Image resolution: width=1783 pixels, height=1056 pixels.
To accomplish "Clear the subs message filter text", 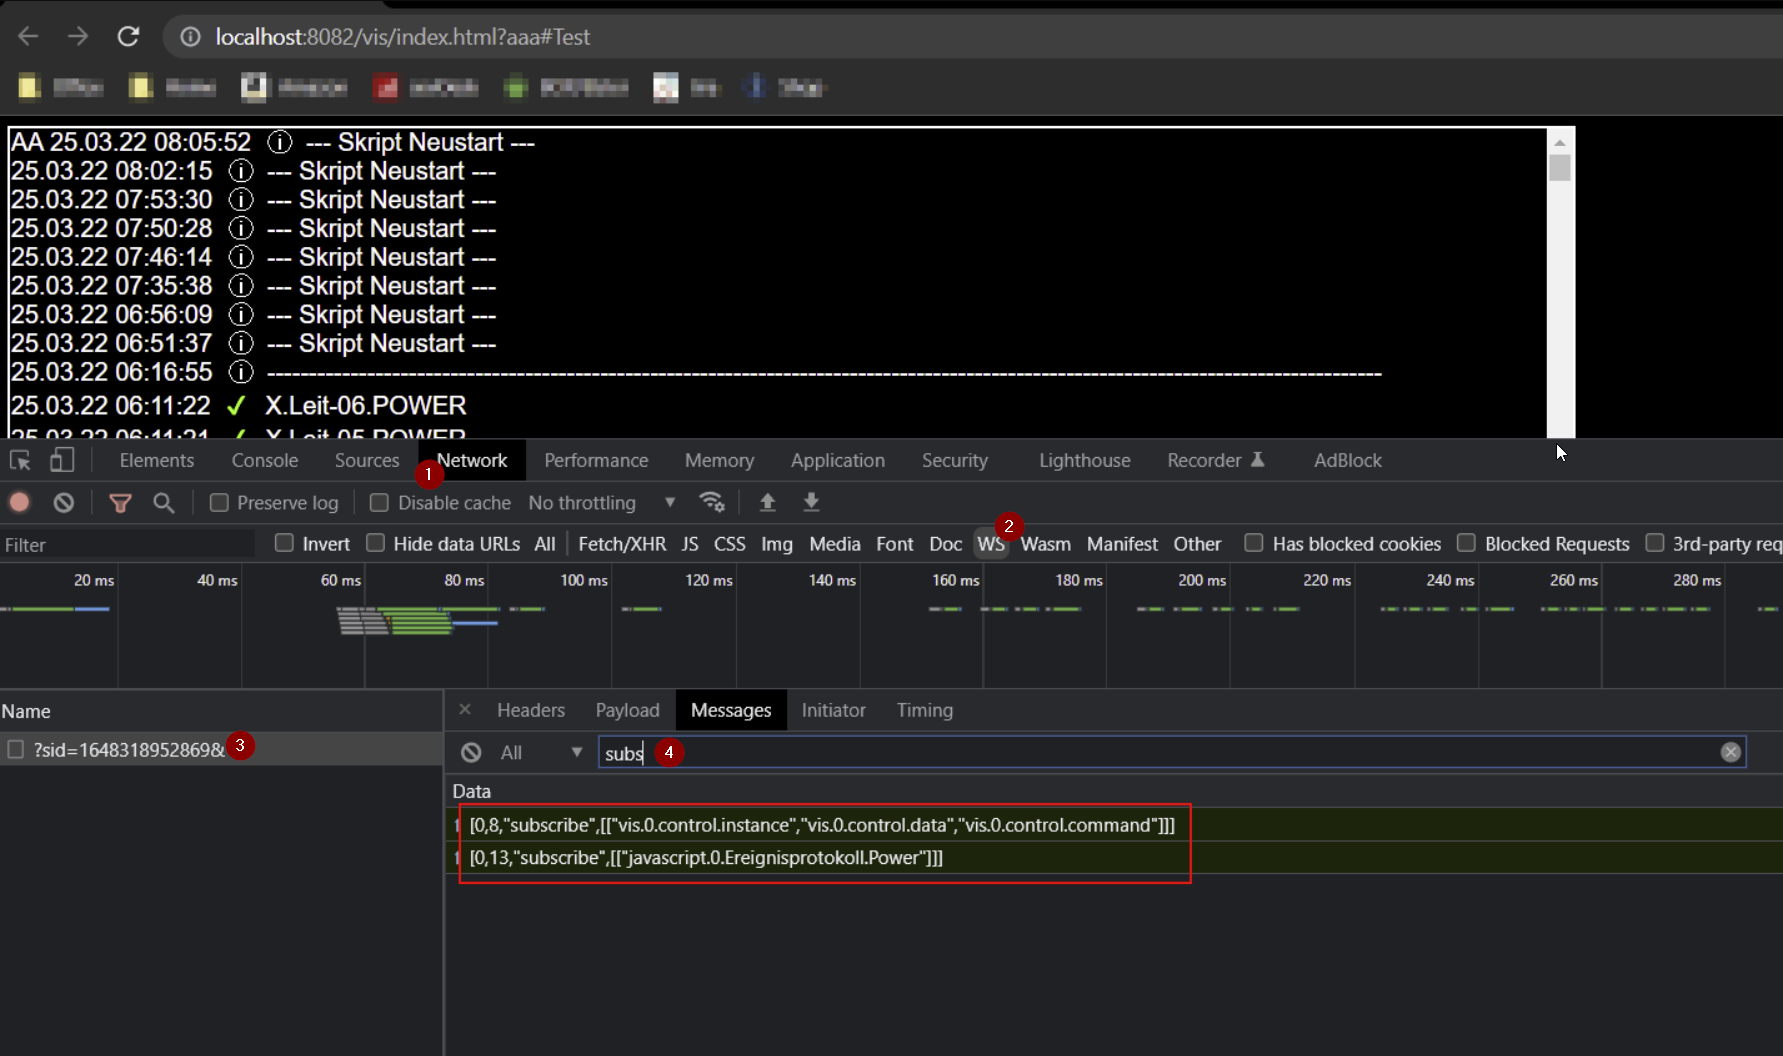I will (x=1730, y=752).
